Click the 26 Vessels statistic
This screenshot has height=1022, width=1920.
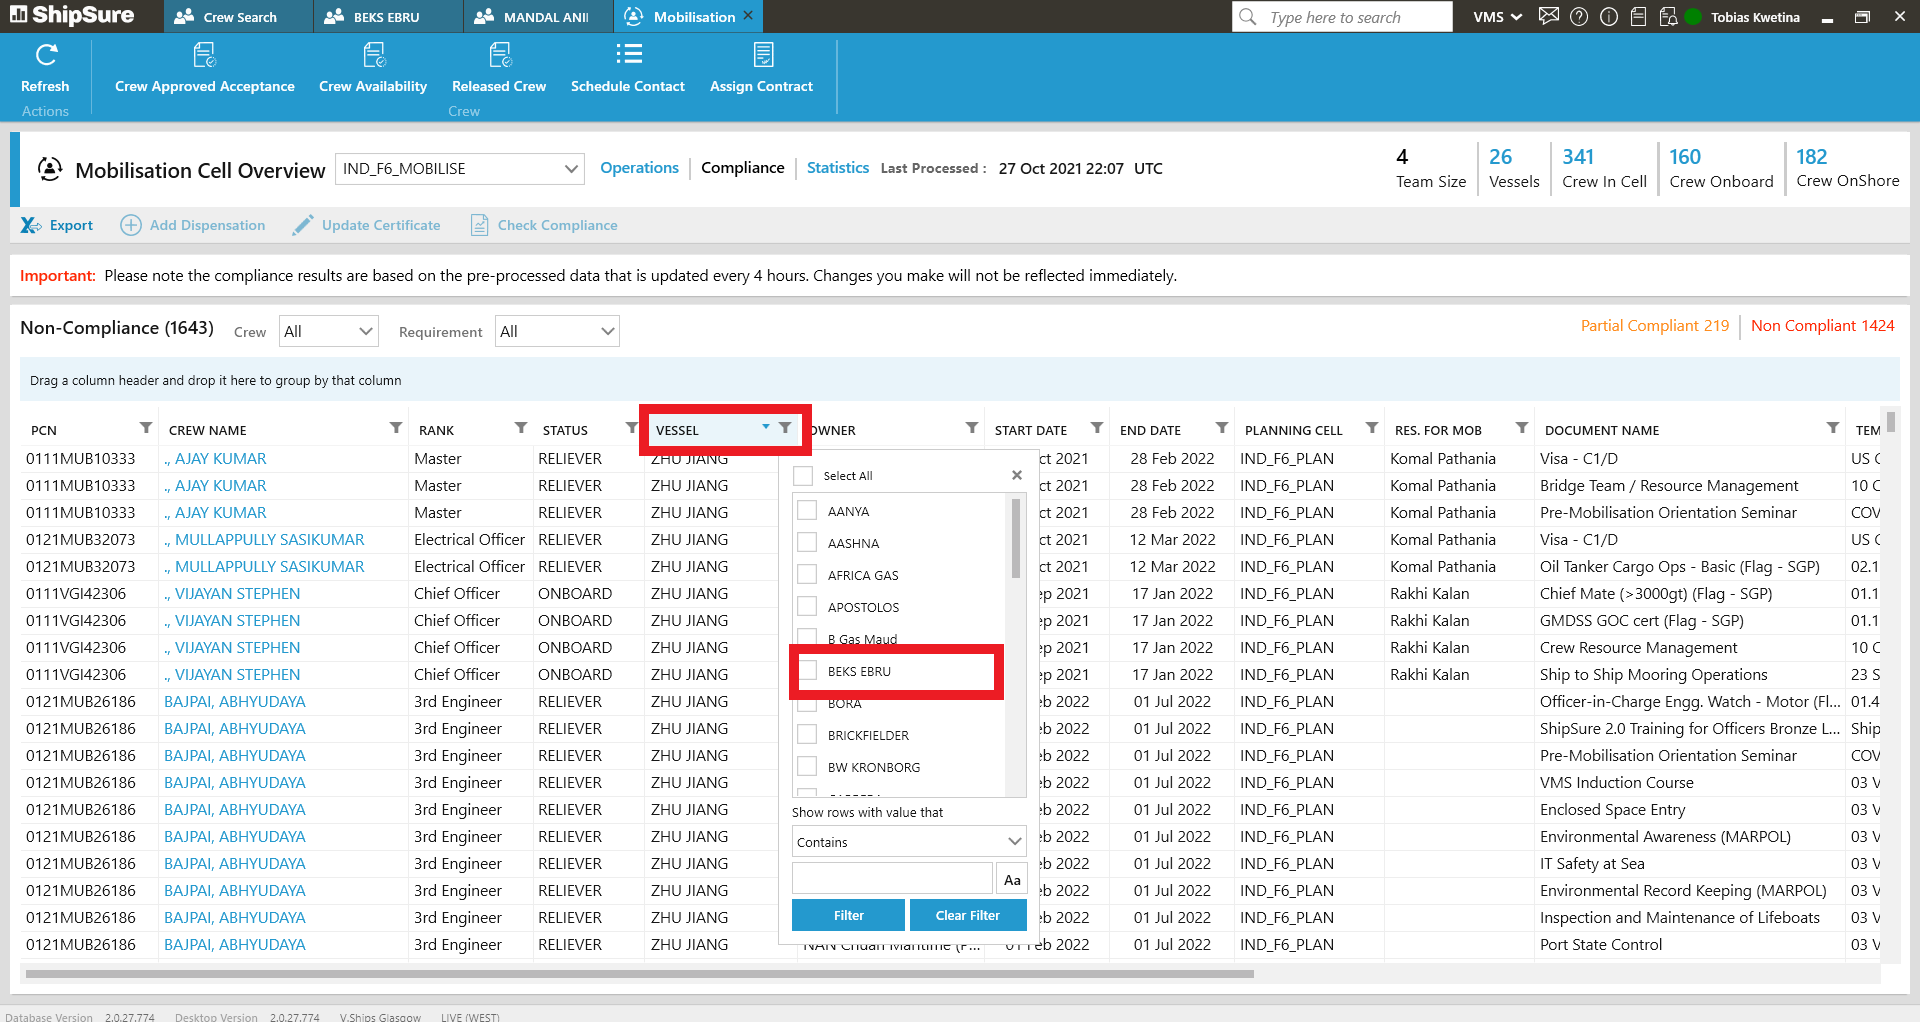(1514, 168)
